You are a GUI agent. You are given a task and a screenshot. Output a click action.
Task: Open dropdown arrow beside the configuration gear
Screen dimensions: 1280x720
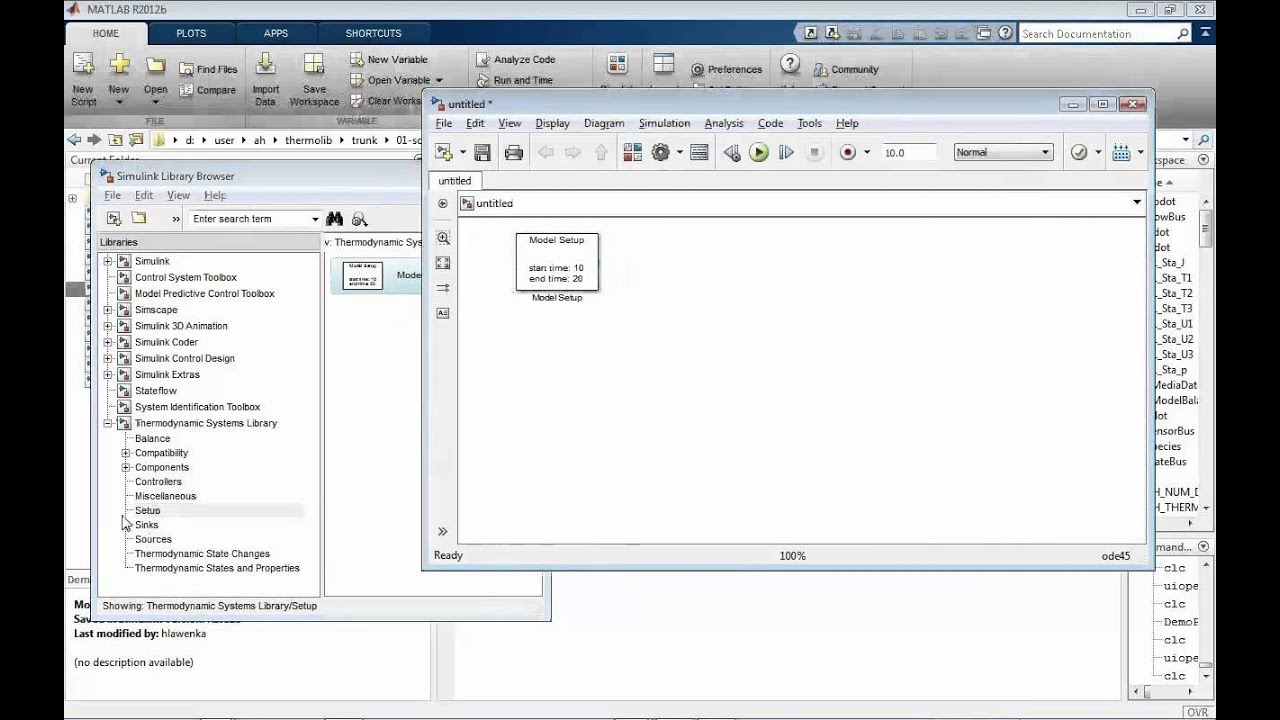pos(679,153)
